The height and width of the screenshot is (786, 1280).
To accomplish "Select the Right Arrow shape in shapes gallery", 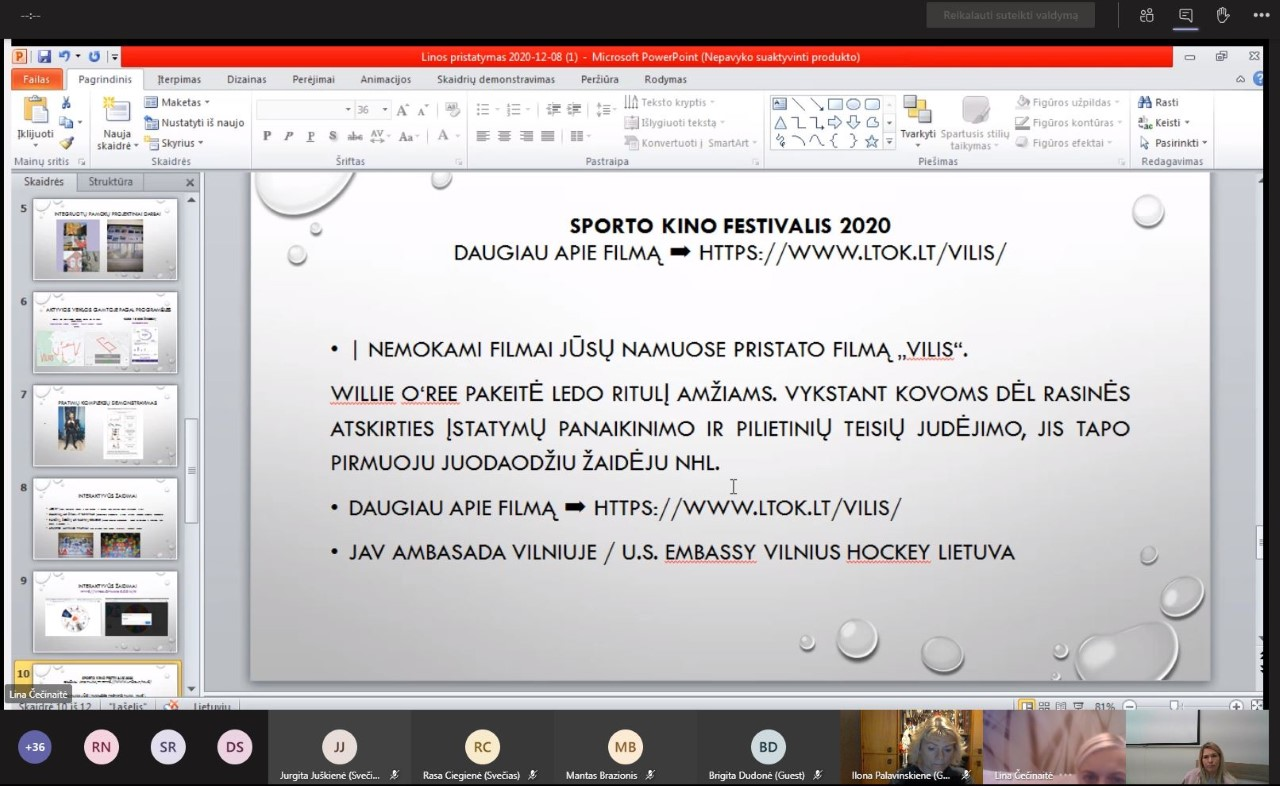I will click(x=835, y=123).
